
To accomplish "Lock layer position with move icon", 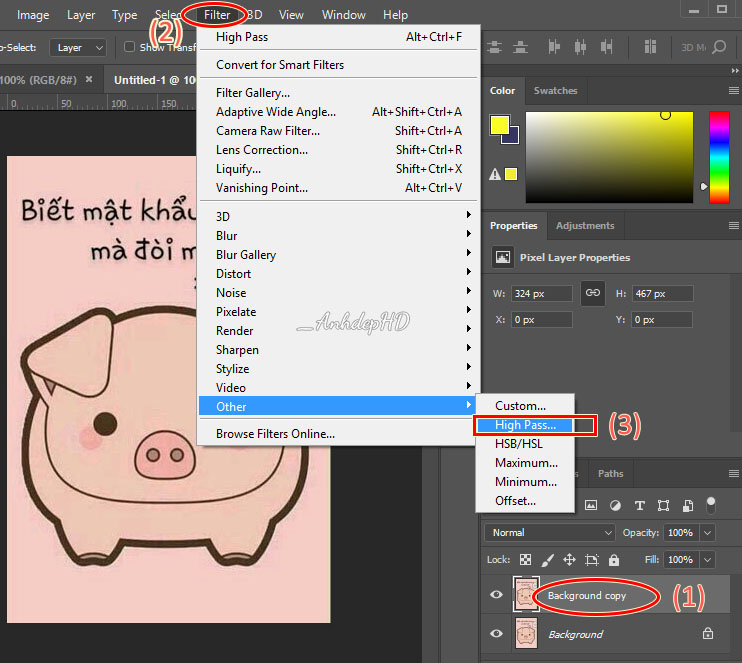I will tap(569, 560).
